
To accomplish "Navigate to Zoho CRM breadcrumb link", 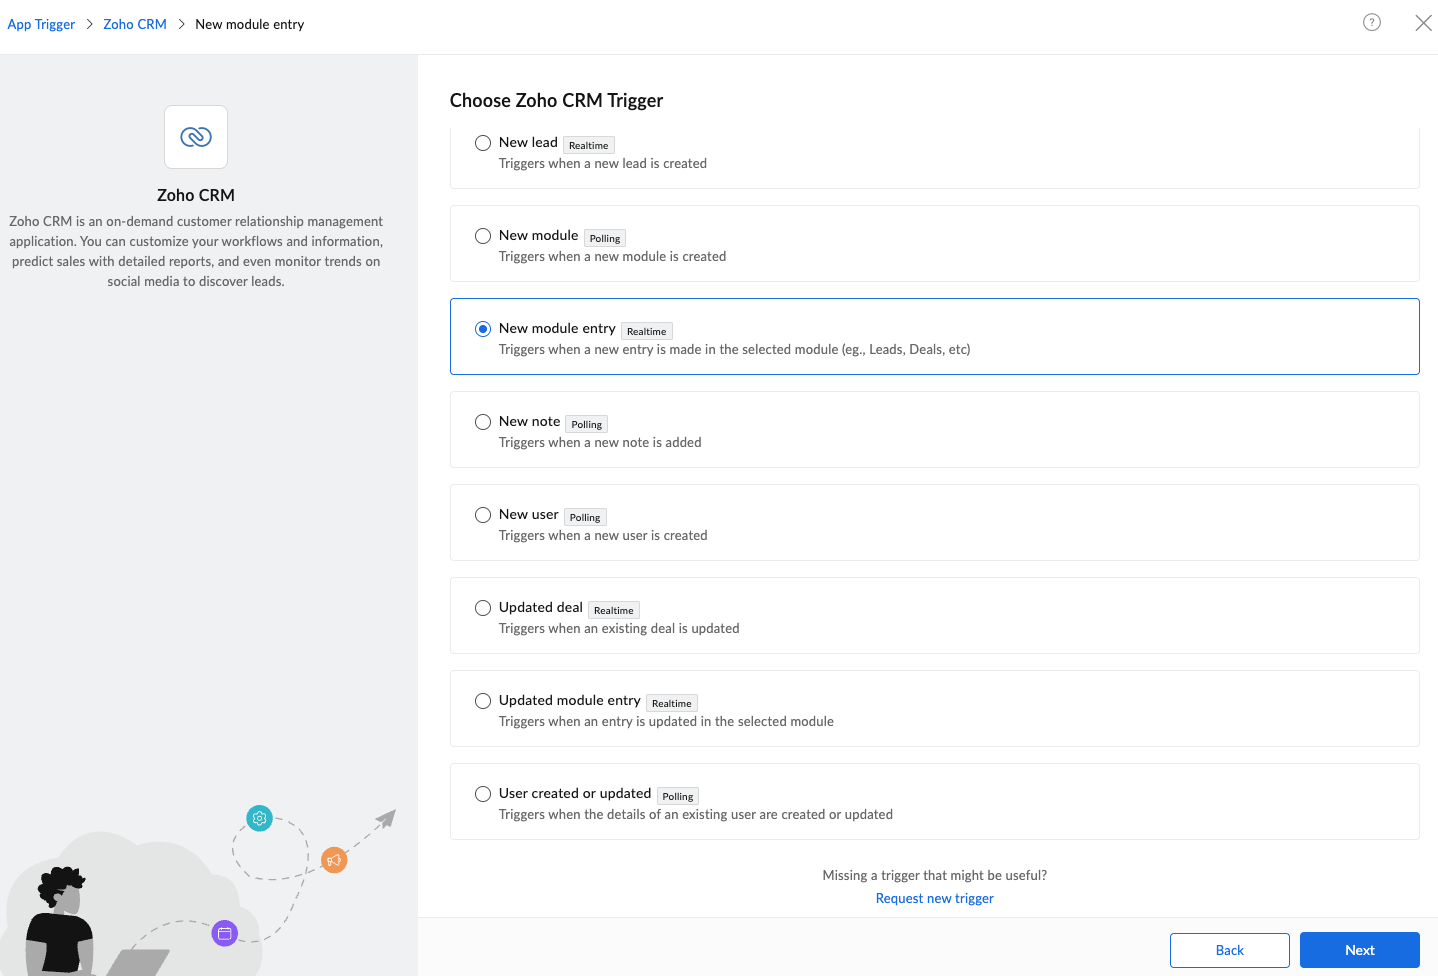I will [135, 24].
